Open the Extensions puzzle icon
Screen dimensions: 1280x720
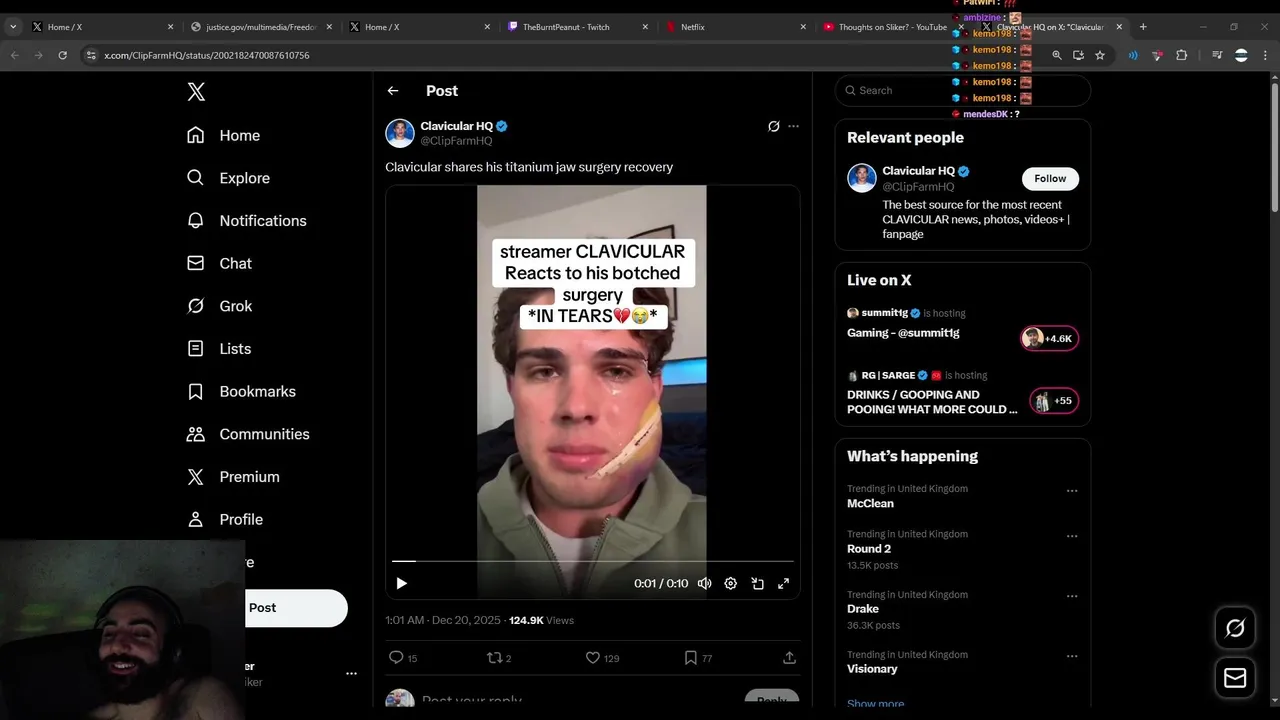(x=1181, y=55)
